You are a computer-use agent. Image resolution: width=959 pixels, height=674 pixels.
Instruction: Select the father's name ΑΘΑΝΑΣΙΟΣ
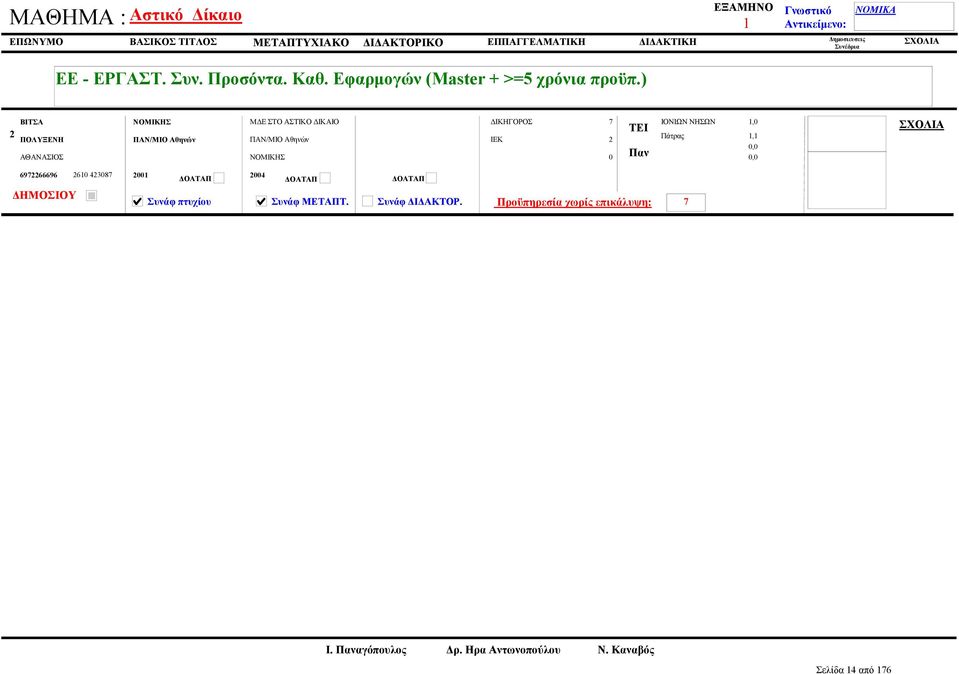pyautogui.click(x=42, y=157)
